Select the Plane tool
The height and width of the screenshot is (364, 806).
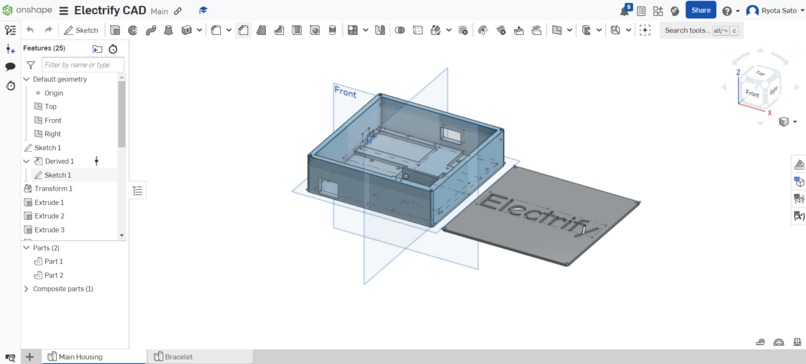click(557, 30)
